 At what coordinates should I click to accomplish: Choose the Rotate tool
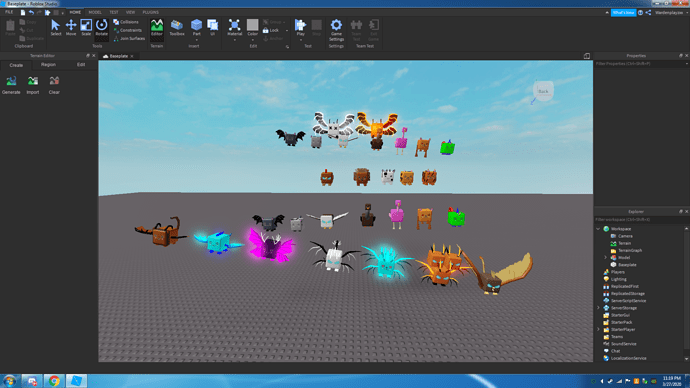[x=102, y=27]
